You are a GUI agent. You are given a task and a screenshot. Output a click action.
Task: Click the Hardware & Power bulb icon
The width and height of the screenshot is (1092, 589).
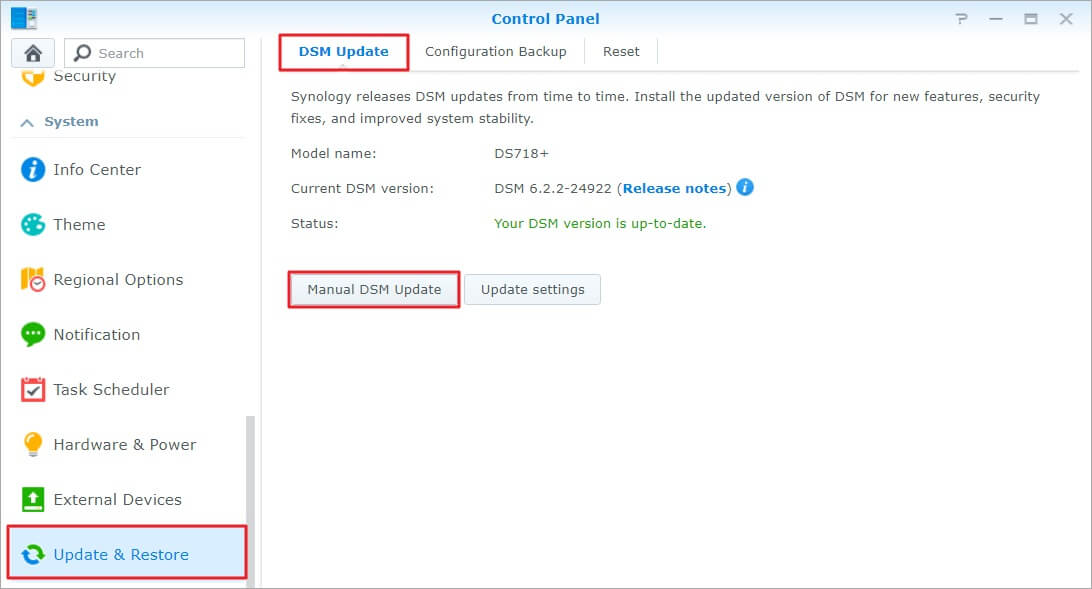33,444
